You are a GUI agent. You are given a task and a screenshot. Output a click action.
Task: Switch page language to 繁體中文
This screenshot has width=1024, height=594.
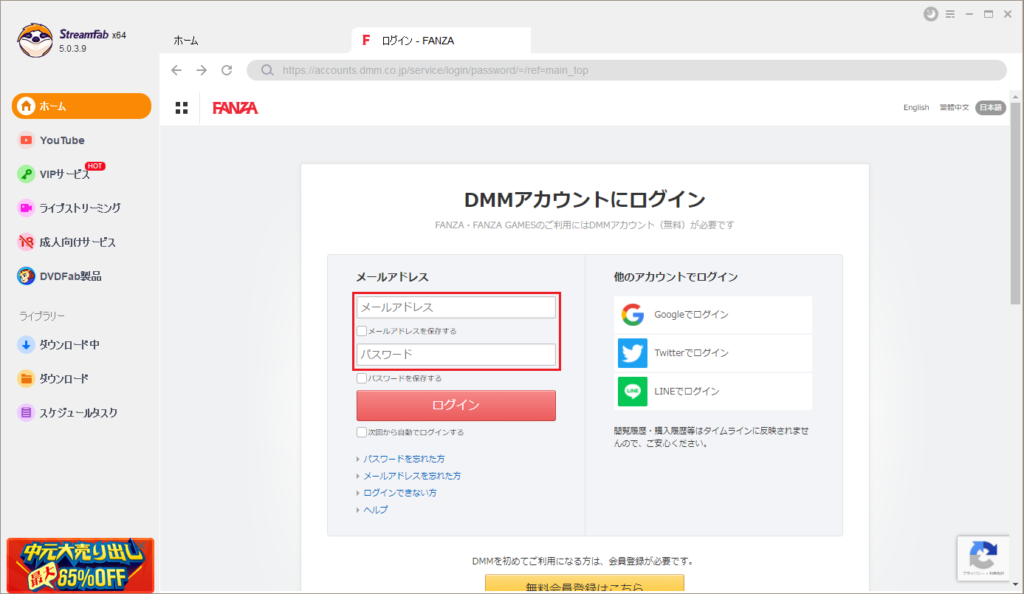tap(954, 108)
